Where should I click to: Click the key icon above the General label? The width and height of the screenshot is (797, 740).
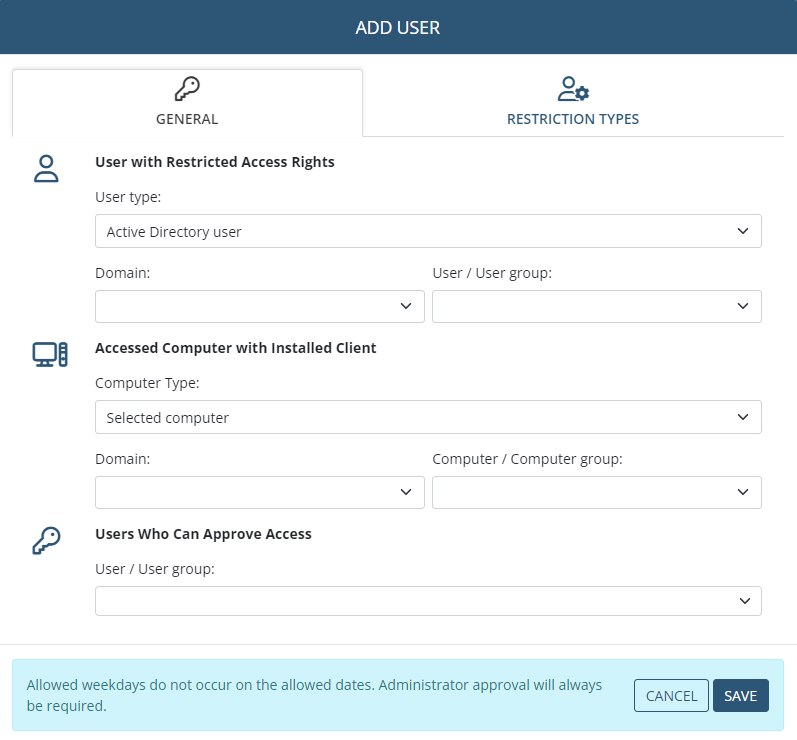[x=187, y=90]
